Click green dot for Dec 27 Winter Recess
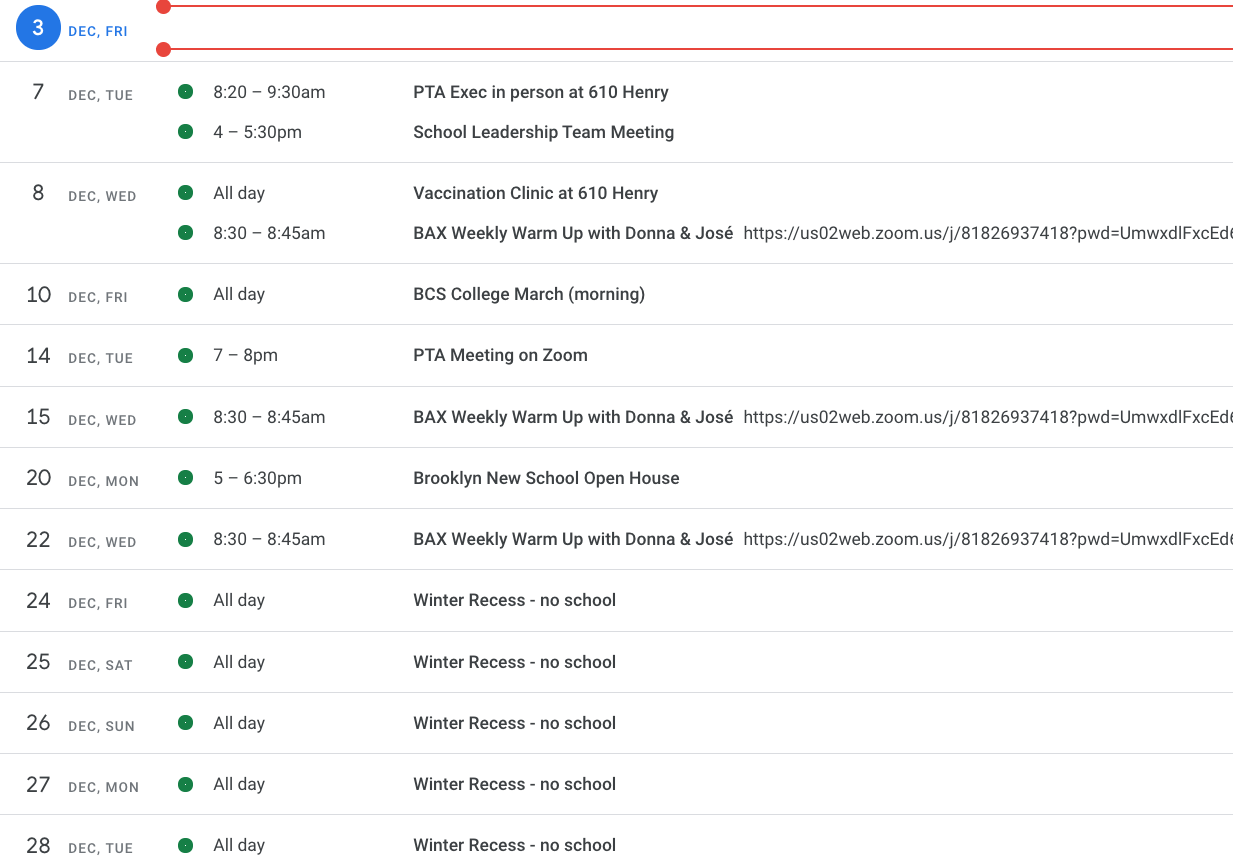Image resolution: width=1233 pixels, height=858 pixels. coord(185,784)
